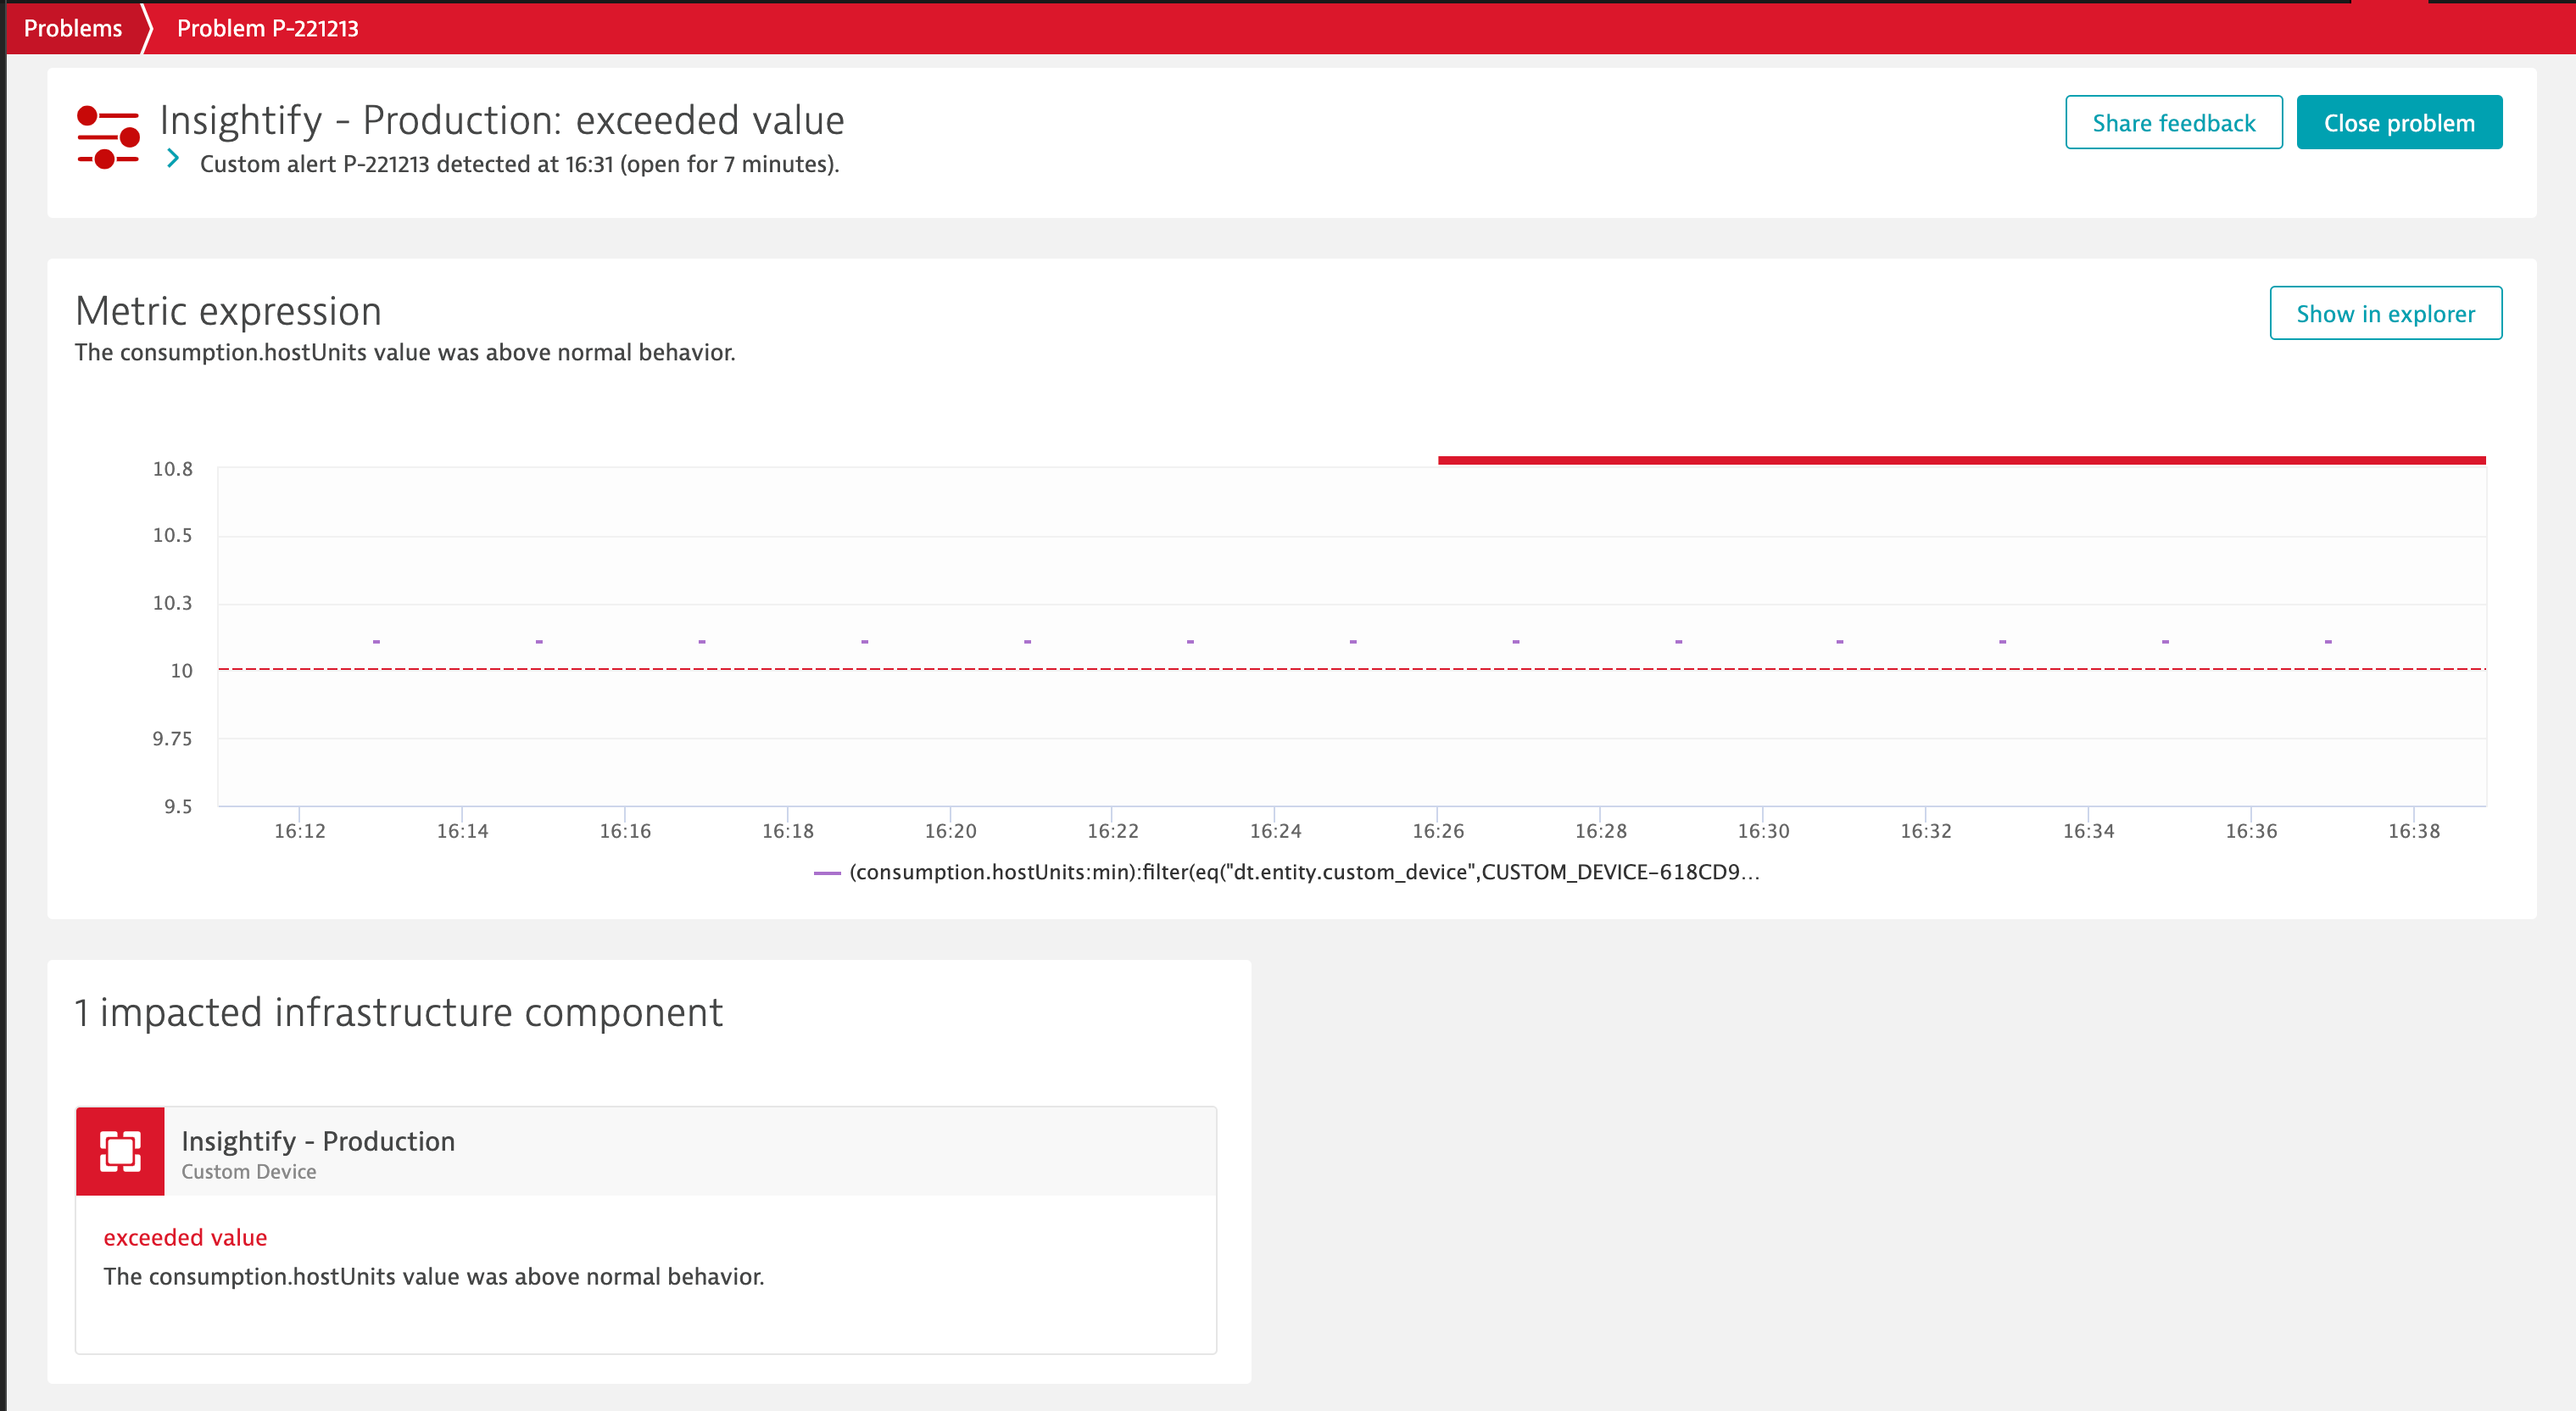Click the dashed threshold line at 10
Screen dimensions: 2576x1411
(1352, 669)
